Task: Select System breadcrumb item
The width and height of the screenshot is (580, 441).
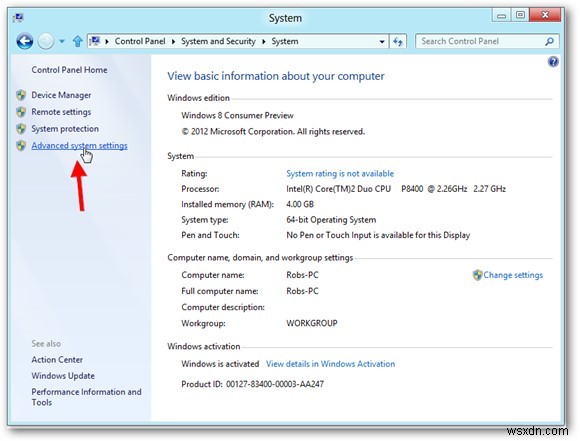Action: point(285,41)
